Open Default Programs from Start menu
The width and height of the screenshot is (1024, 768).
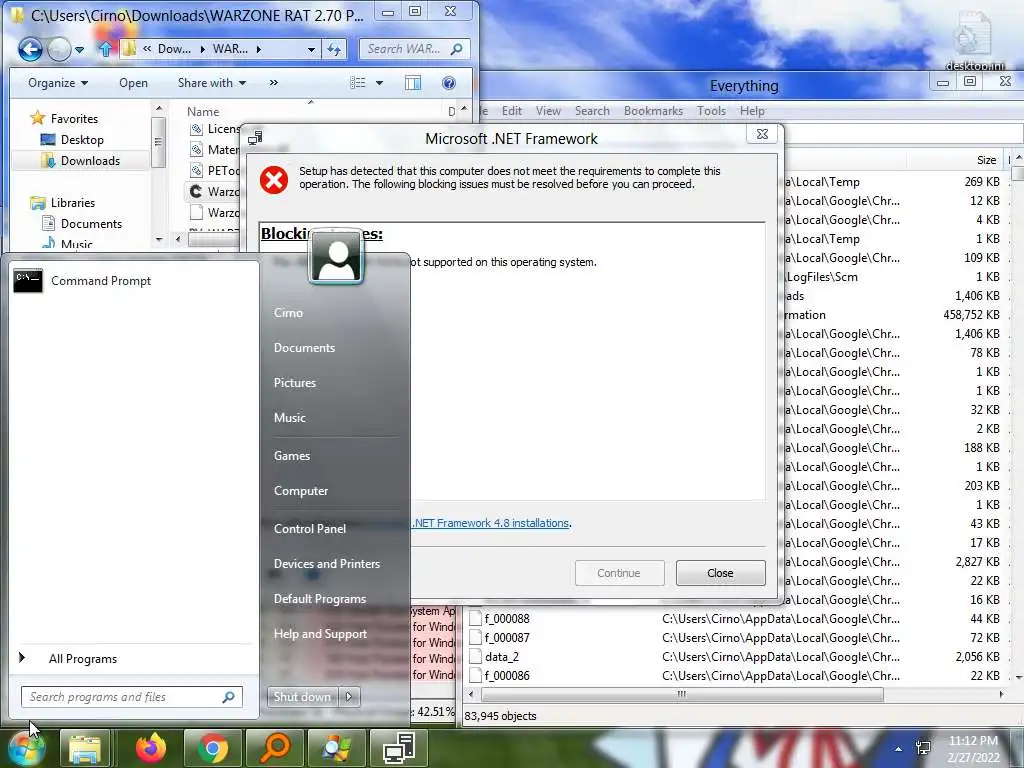click(319, 599)
